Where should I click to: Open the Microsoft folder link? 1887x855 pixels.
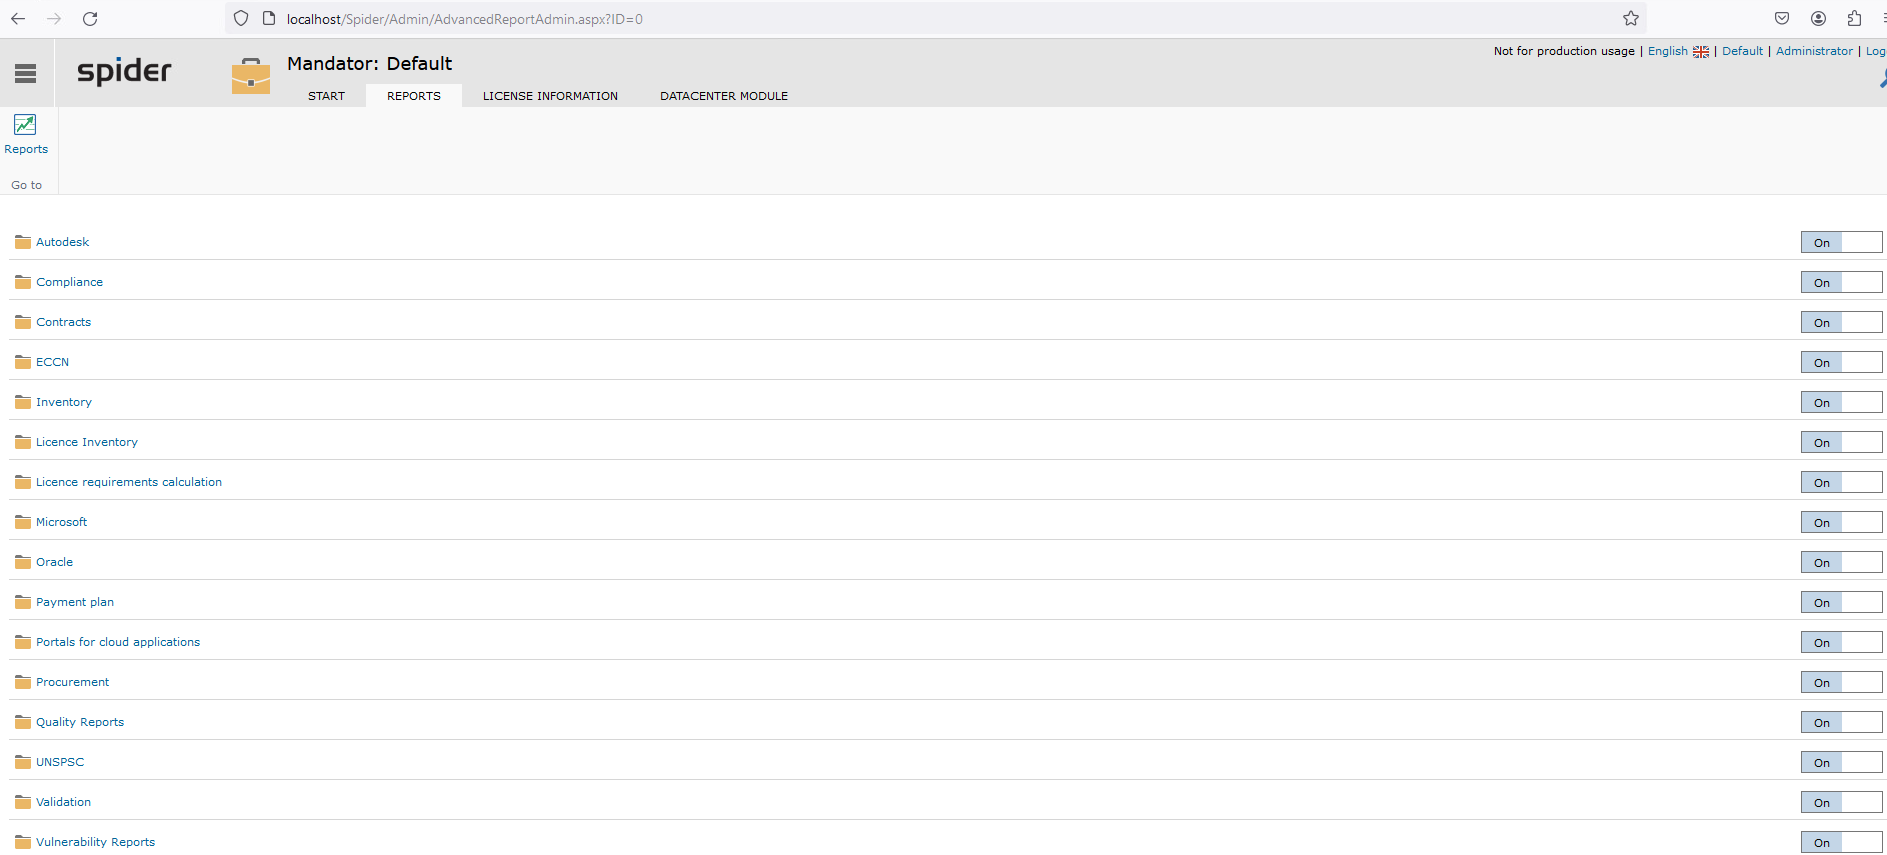coord(61,522)
